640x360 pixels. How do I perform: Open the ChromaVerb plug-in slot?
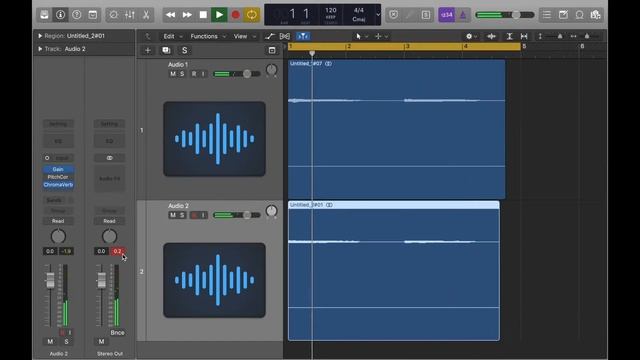pyautogui.click(x=58, y=184)
